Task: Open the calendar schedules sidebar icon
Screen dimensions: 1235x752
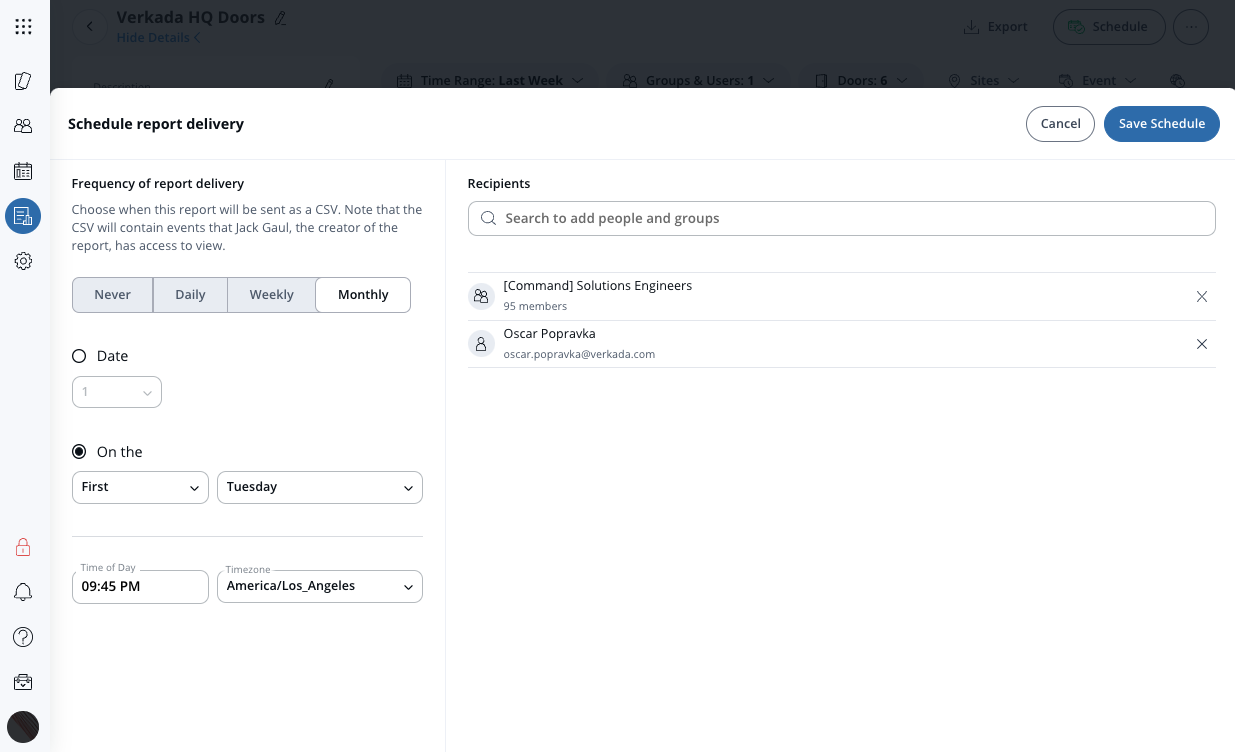Action: point(23,171)
